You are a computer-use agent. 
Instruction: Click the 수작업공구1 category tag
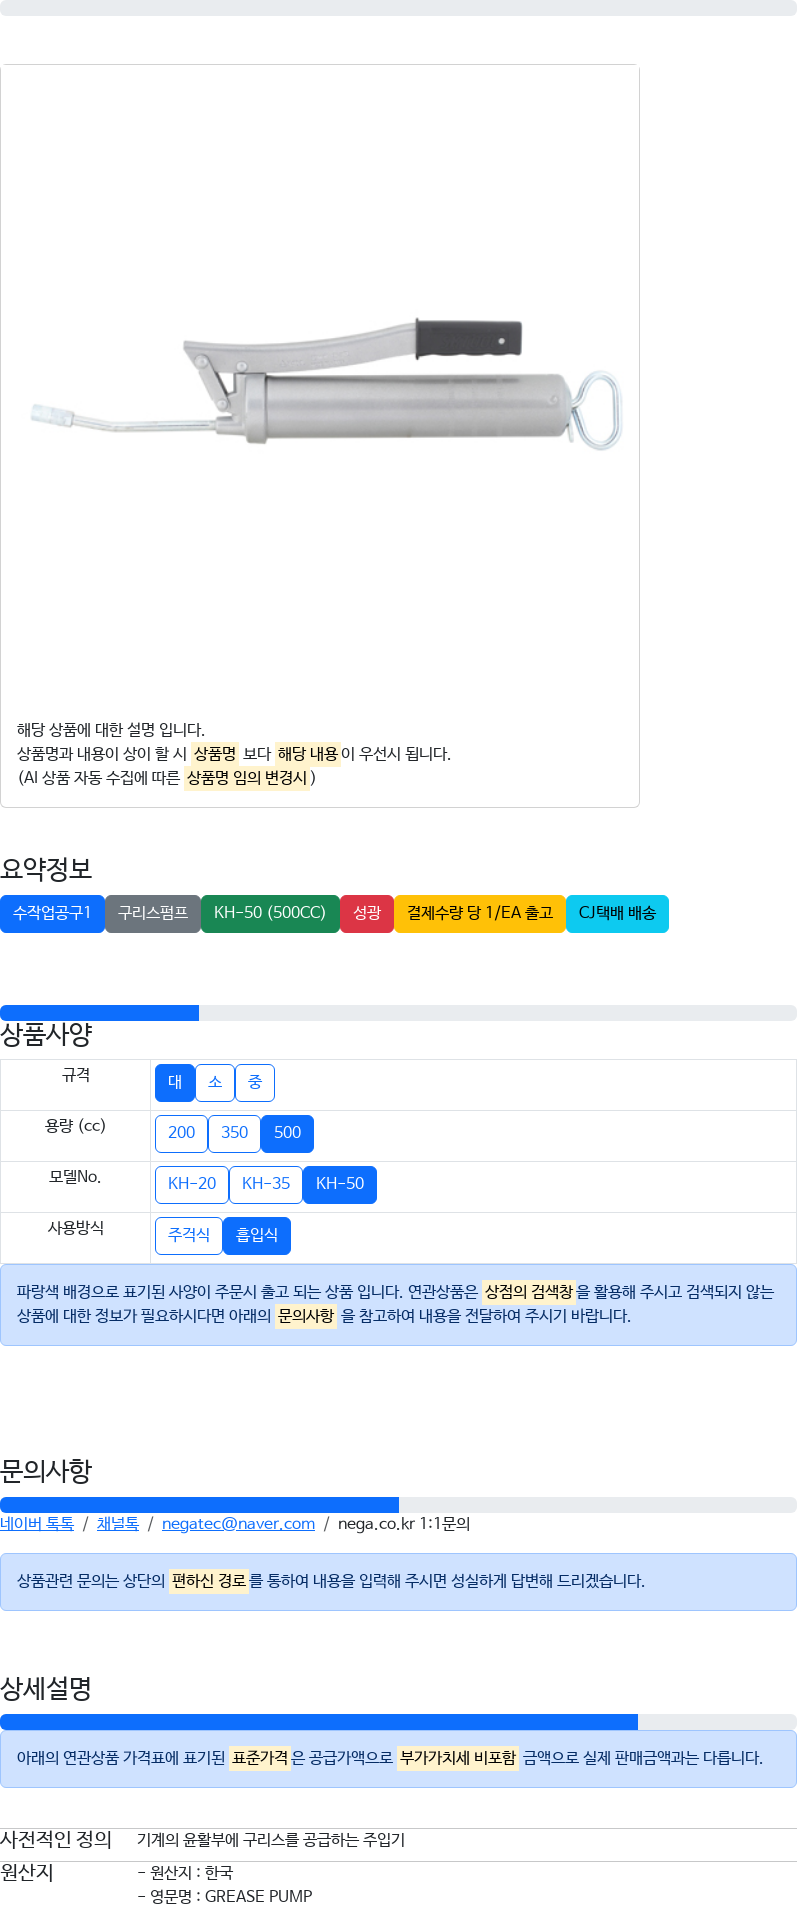[52, 914]
